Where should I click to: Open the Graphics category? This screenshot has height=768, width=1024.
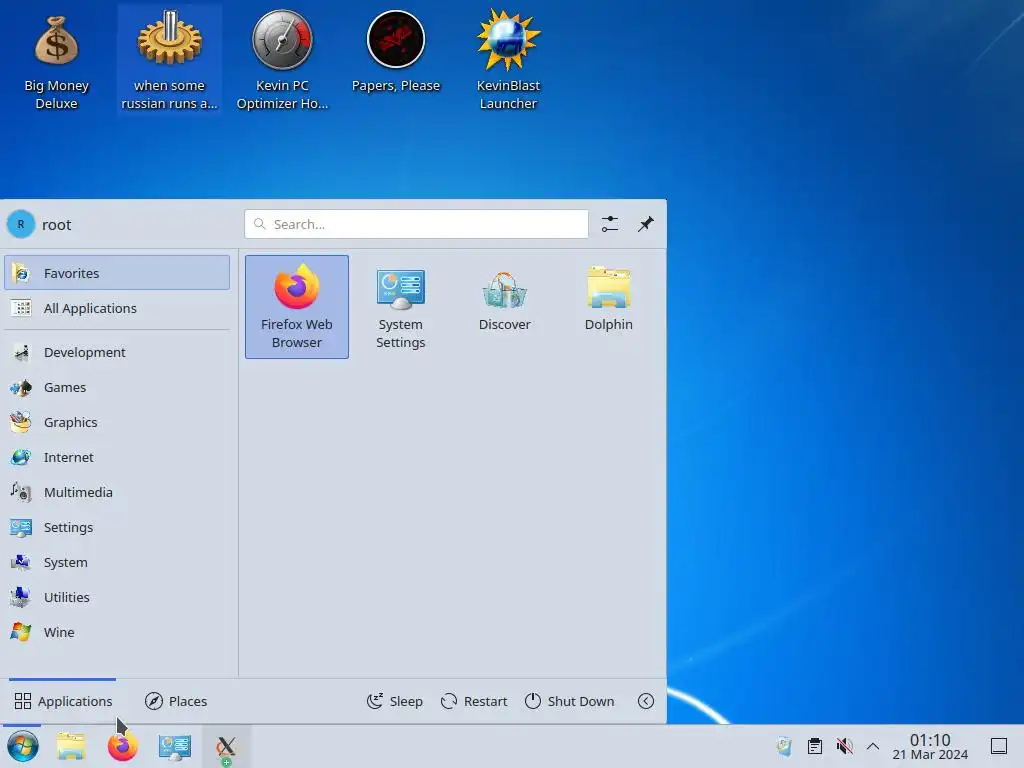[x=117, y=423]
